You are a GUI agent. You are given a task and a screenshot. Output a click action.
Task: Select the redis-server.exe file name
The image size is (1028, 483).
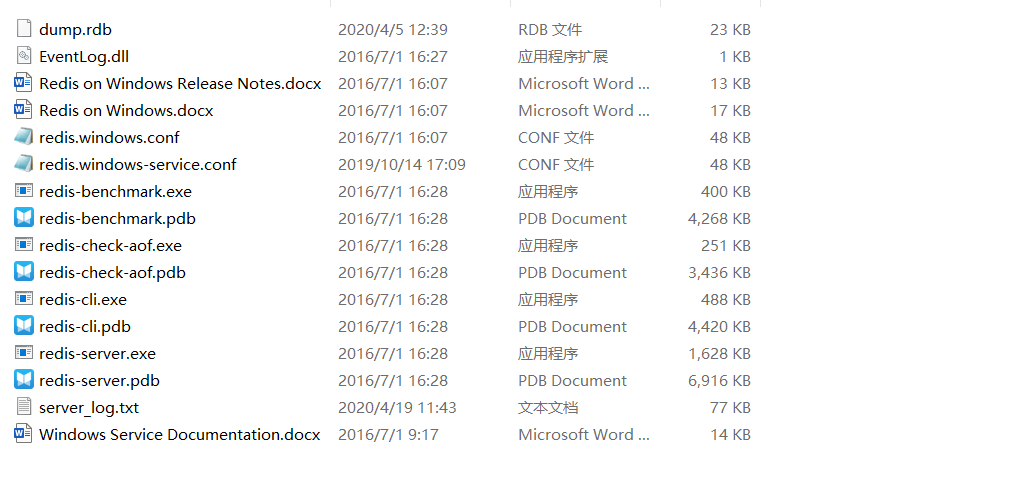tap(98, 354)
